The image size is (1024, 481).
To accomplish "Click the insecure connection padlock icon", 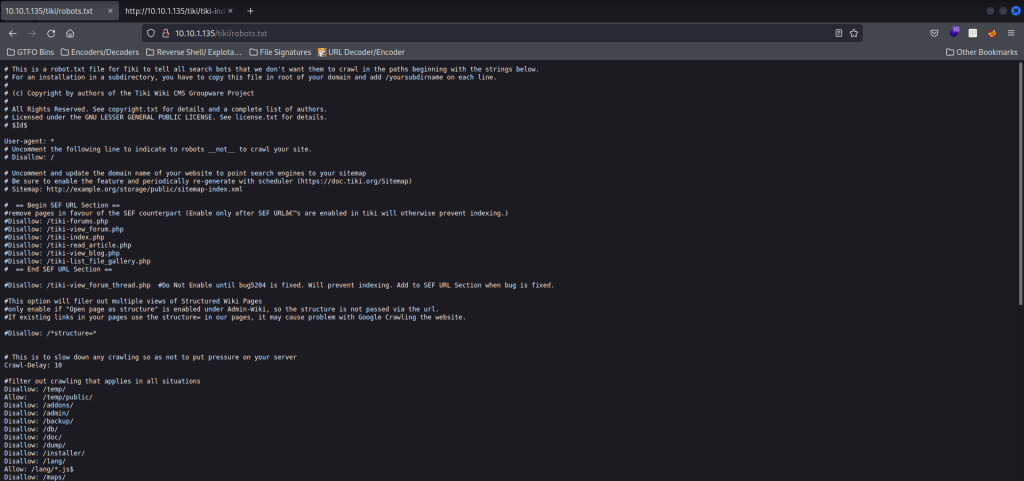I will click(165, 32).
